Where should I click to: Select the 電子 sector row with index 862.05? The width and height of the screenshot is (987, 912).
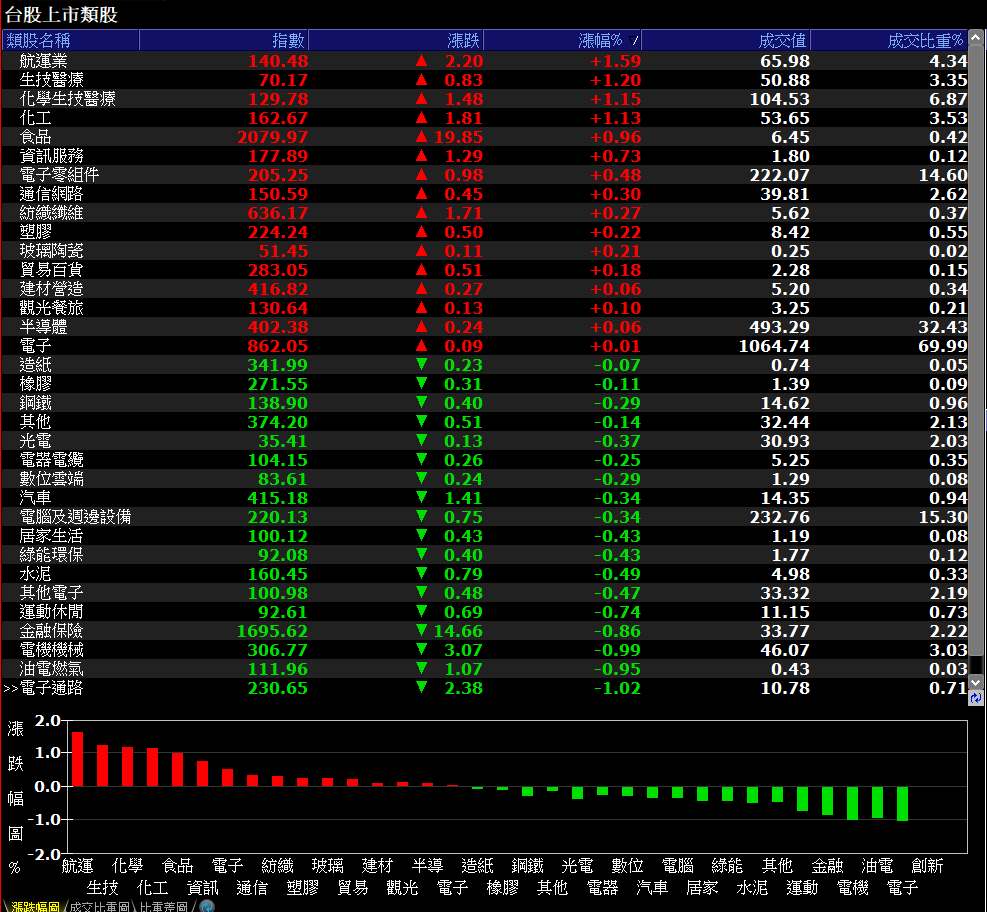click(x=485, y=346)
